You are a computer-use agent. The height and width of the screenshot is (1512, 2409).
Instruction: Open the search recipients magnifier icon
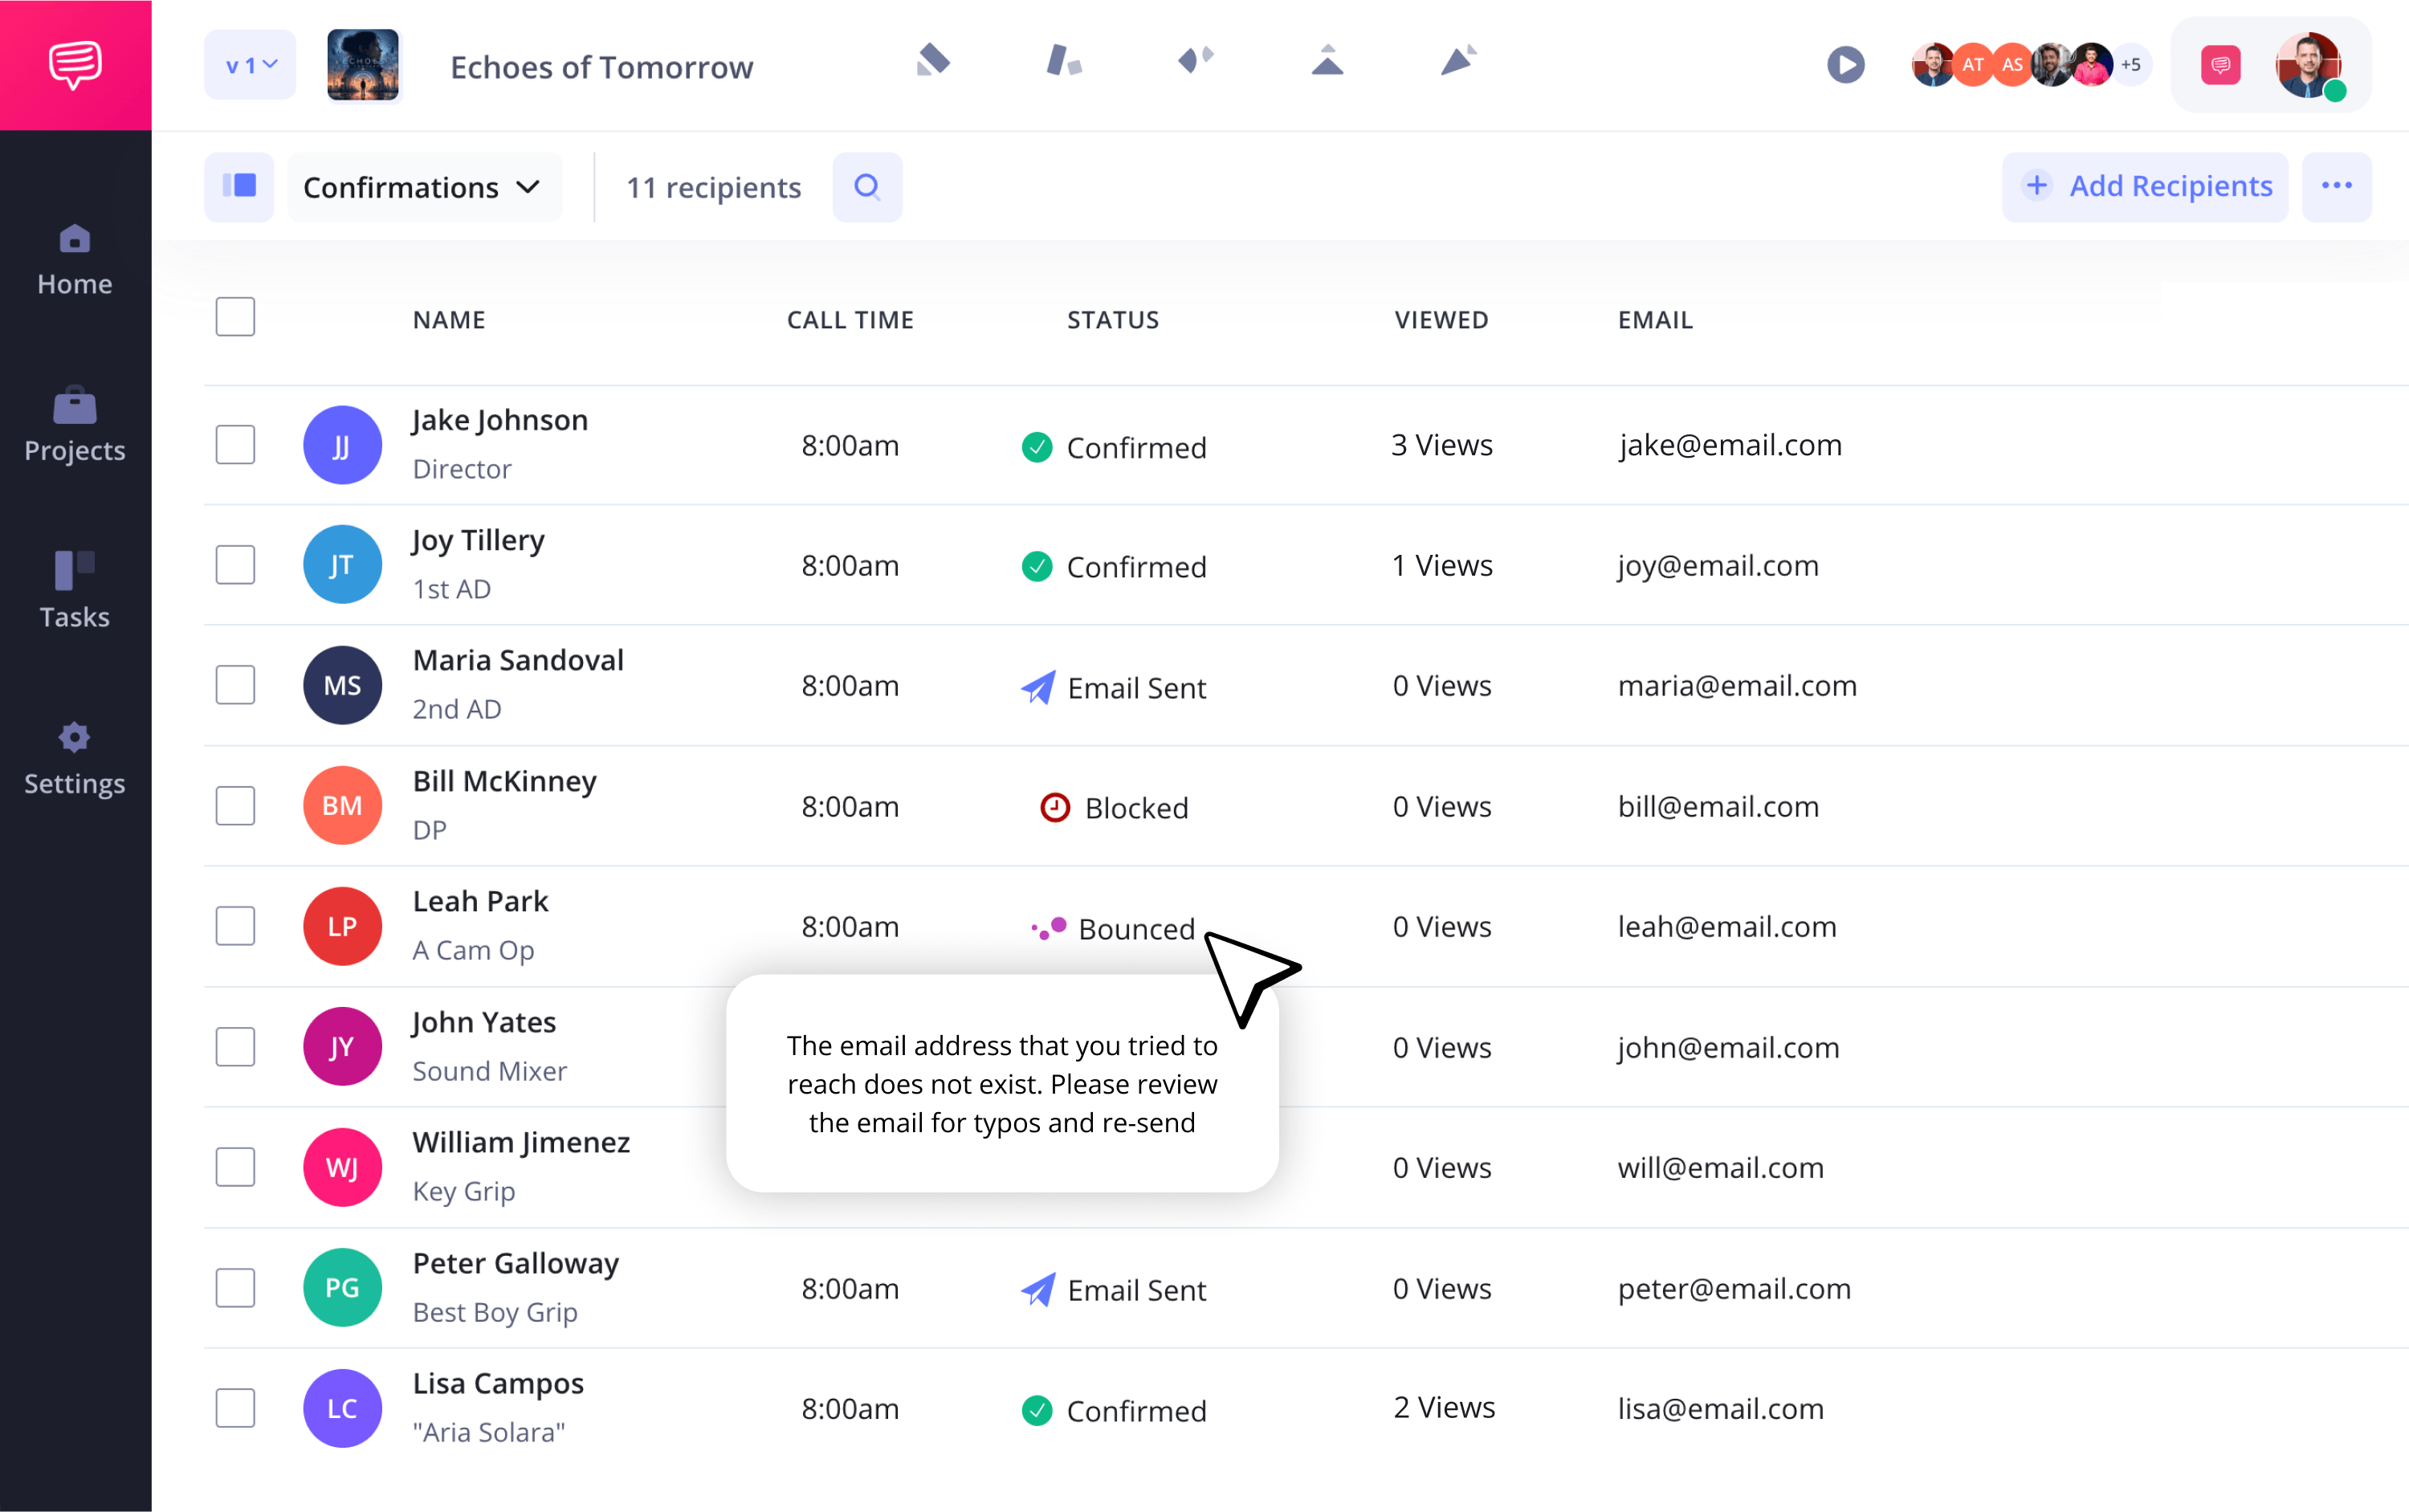tap(867, 187)
